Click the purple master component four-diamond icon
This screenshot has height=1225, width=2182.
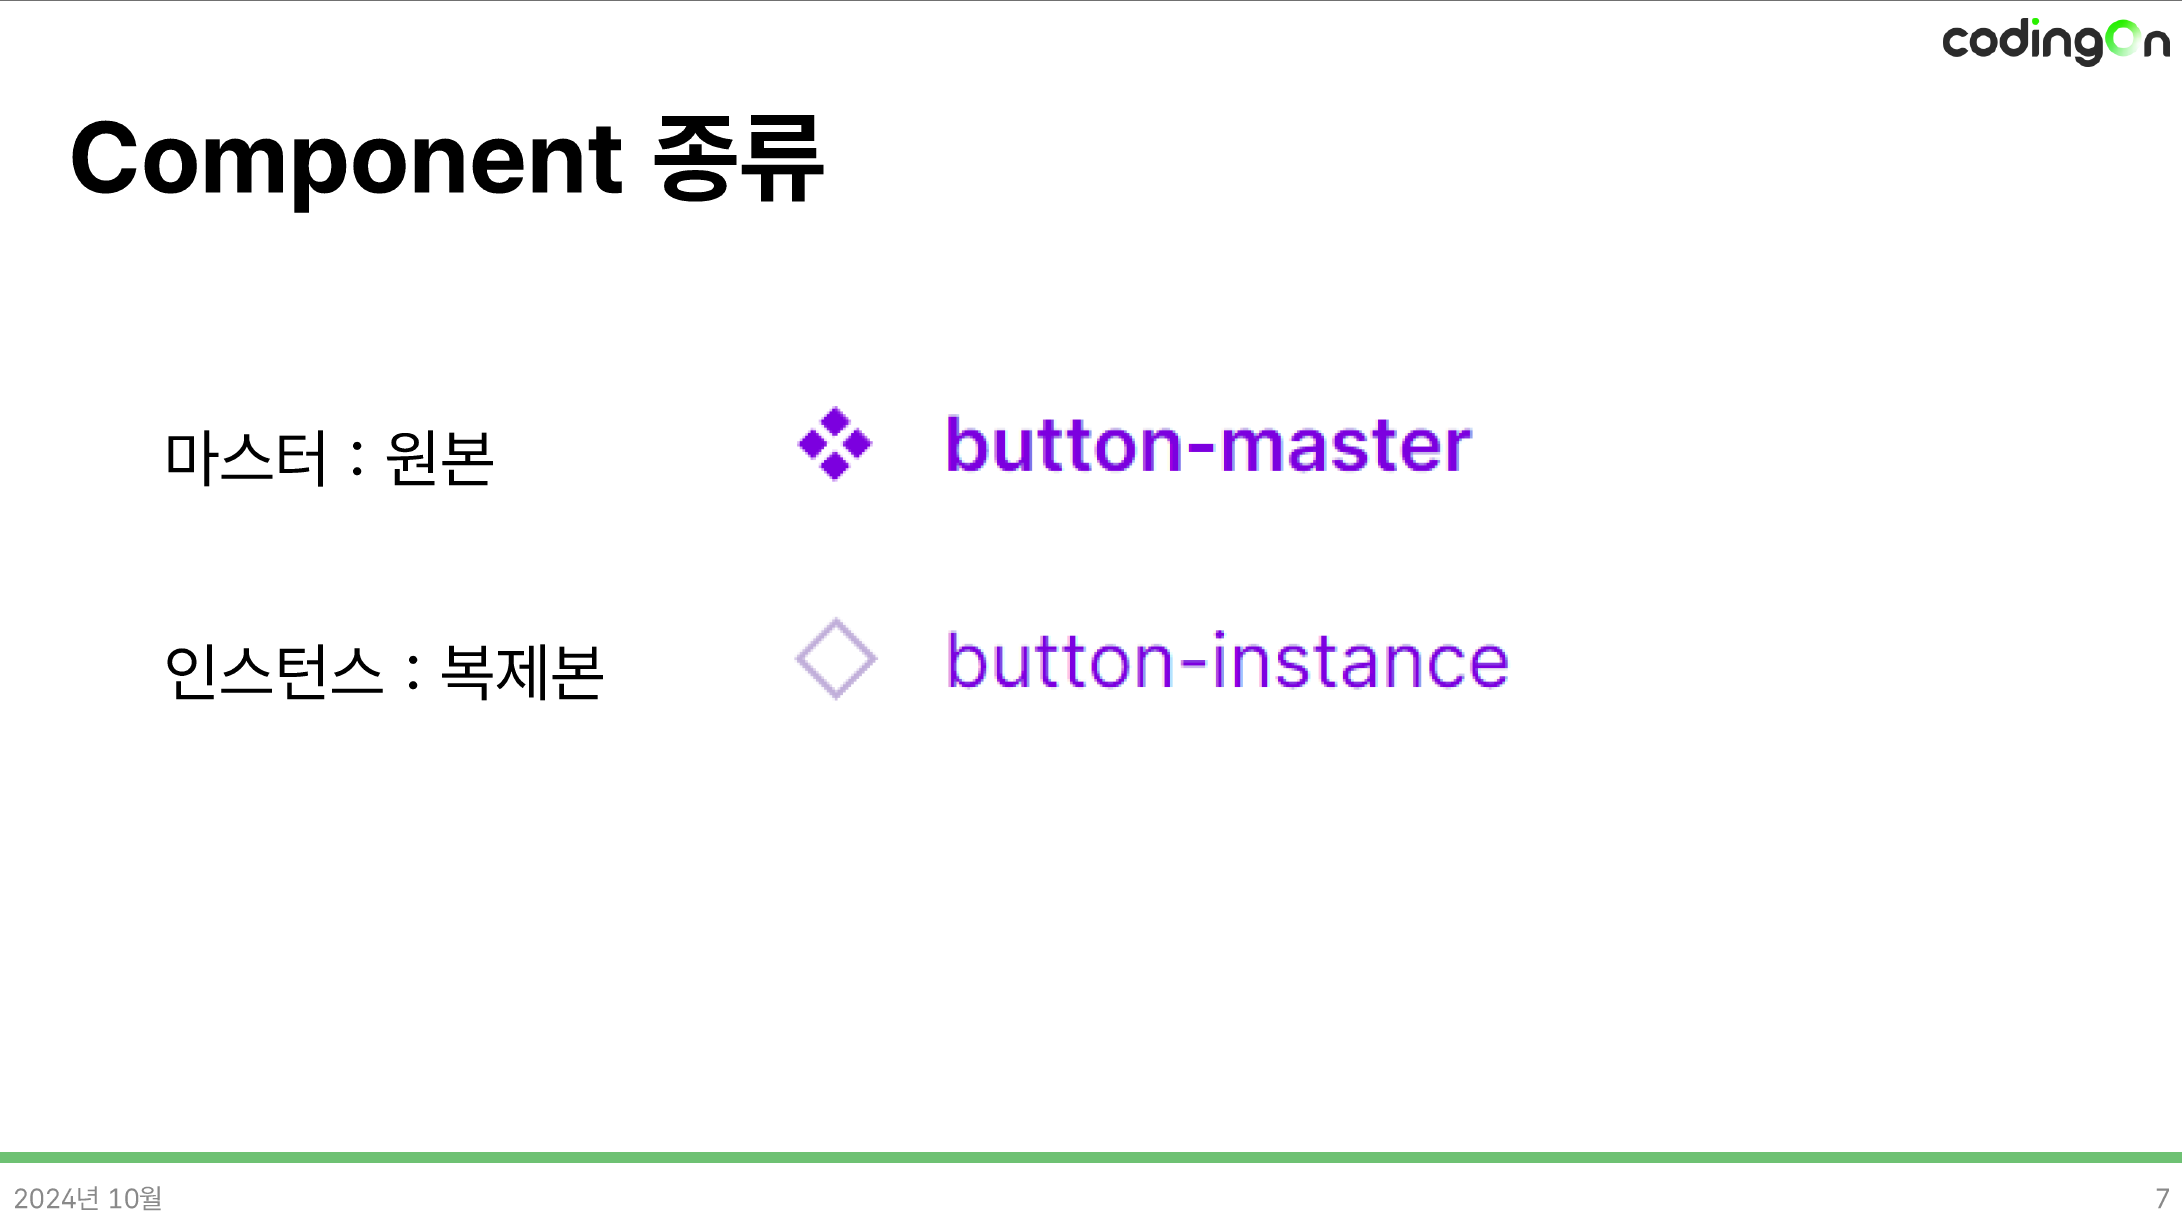835,444
